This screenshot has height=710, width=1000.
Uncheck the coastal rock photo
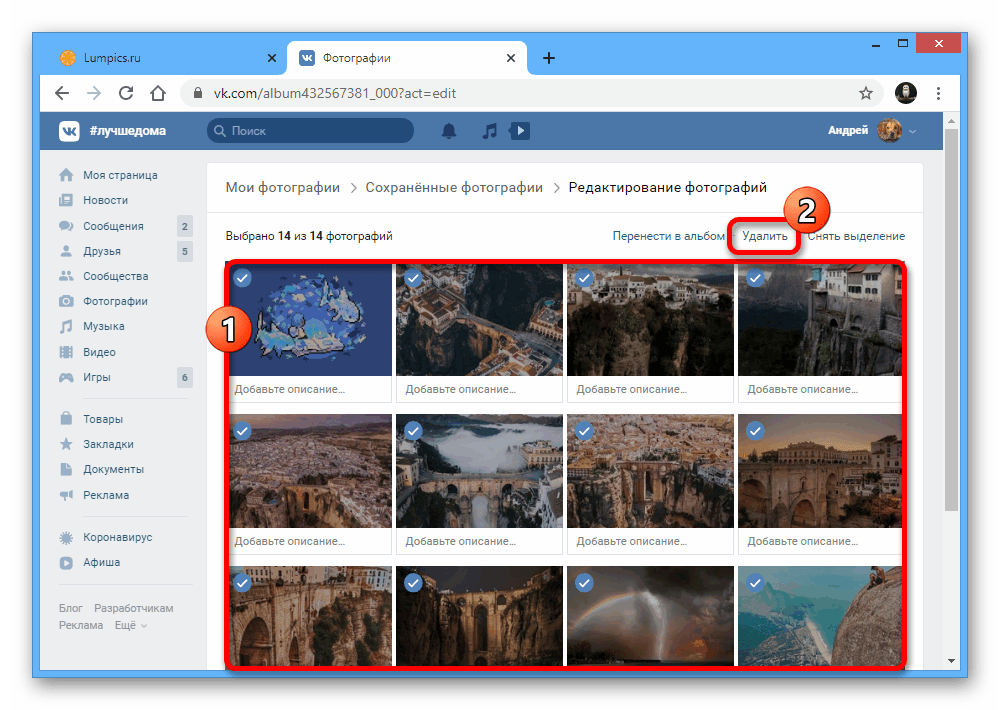point(756,582)
